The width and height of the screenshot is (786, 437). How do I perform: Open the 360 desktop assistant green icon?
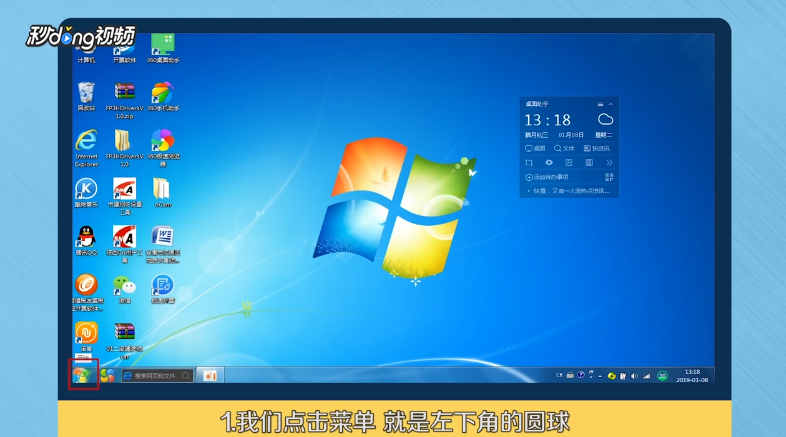(x=163, y=49)
